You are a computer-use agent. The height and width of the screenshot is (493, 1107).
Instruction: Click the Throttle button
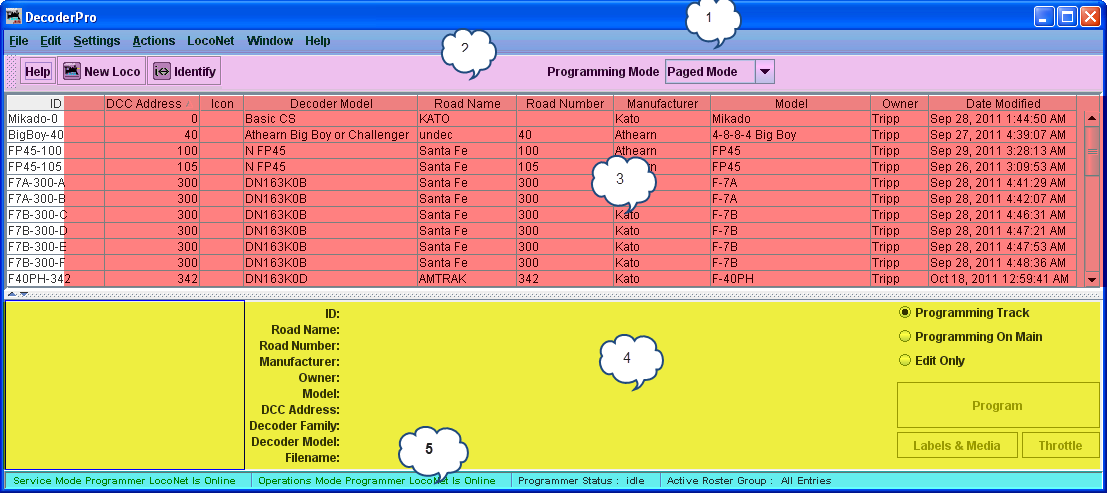[x=1060, y=446]
